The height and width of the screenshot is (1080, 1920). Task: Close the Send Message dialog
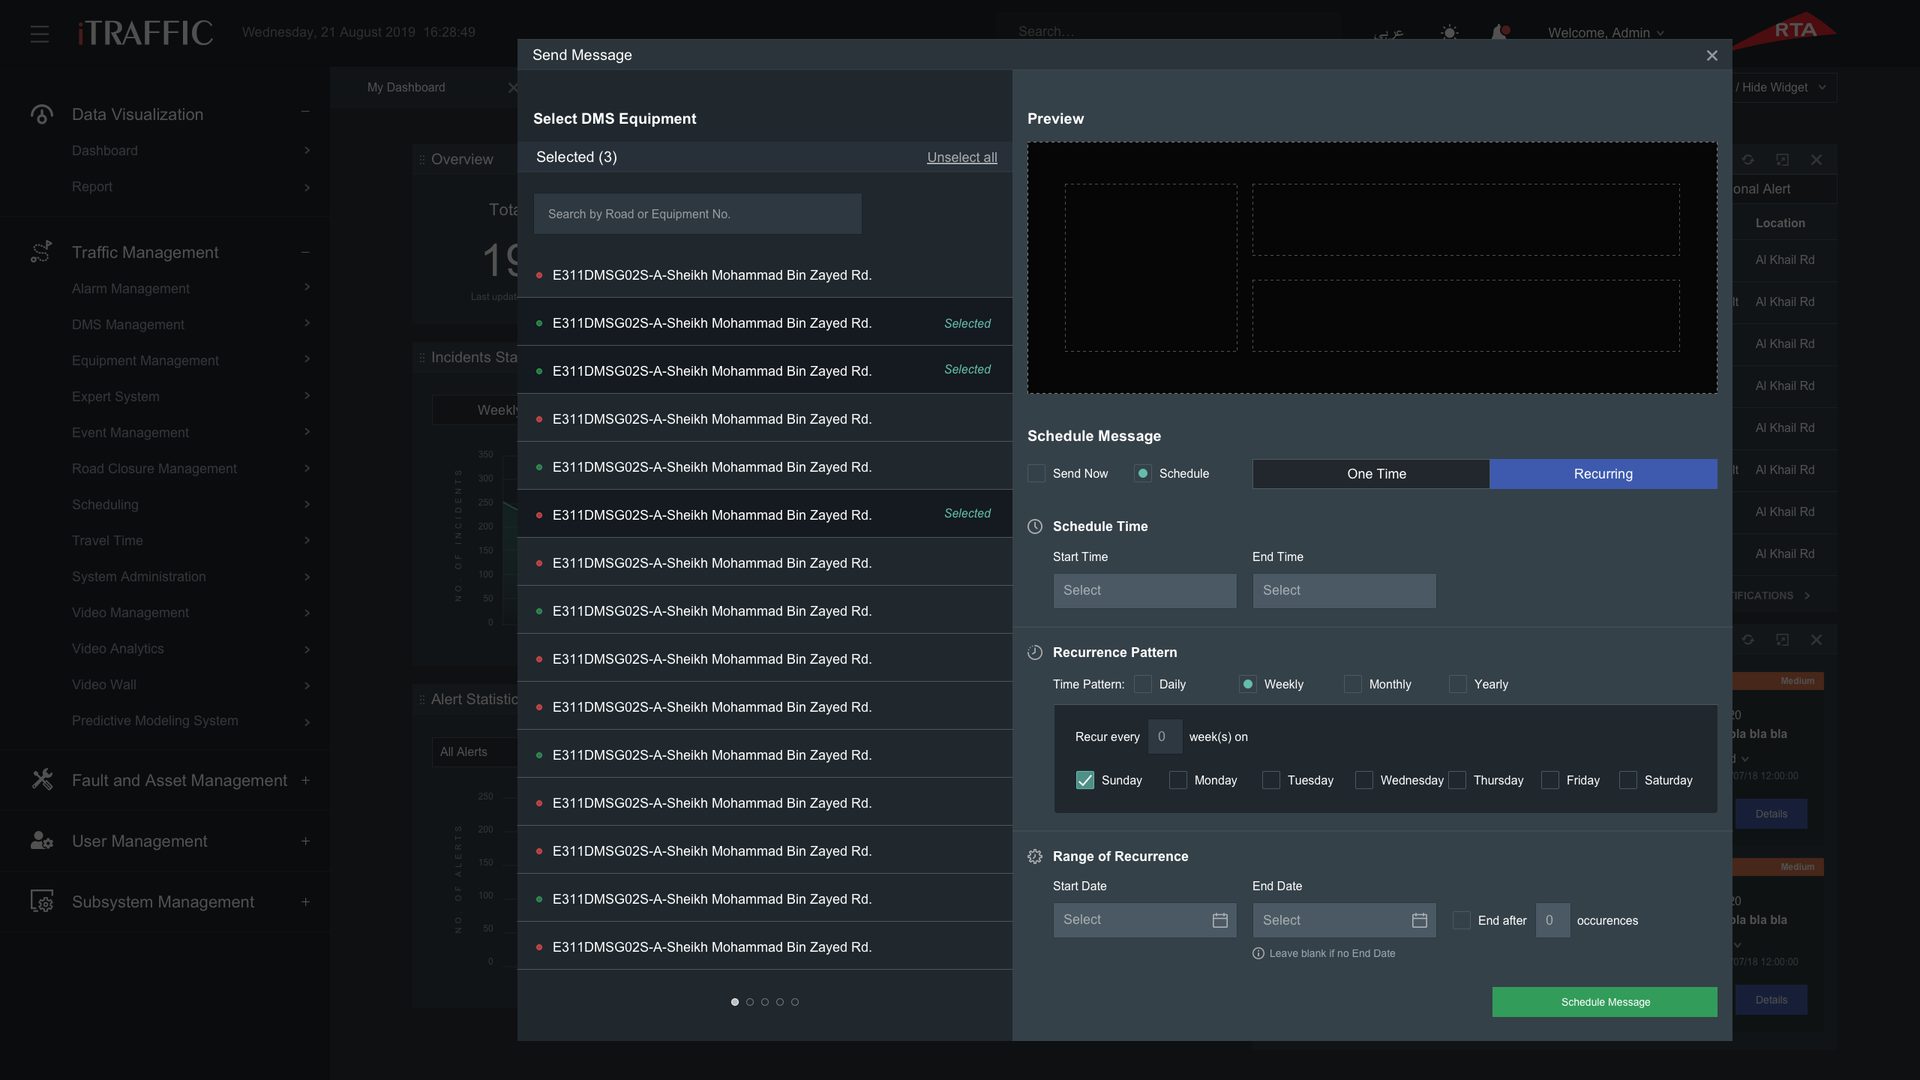click(x=1712, y=55)
